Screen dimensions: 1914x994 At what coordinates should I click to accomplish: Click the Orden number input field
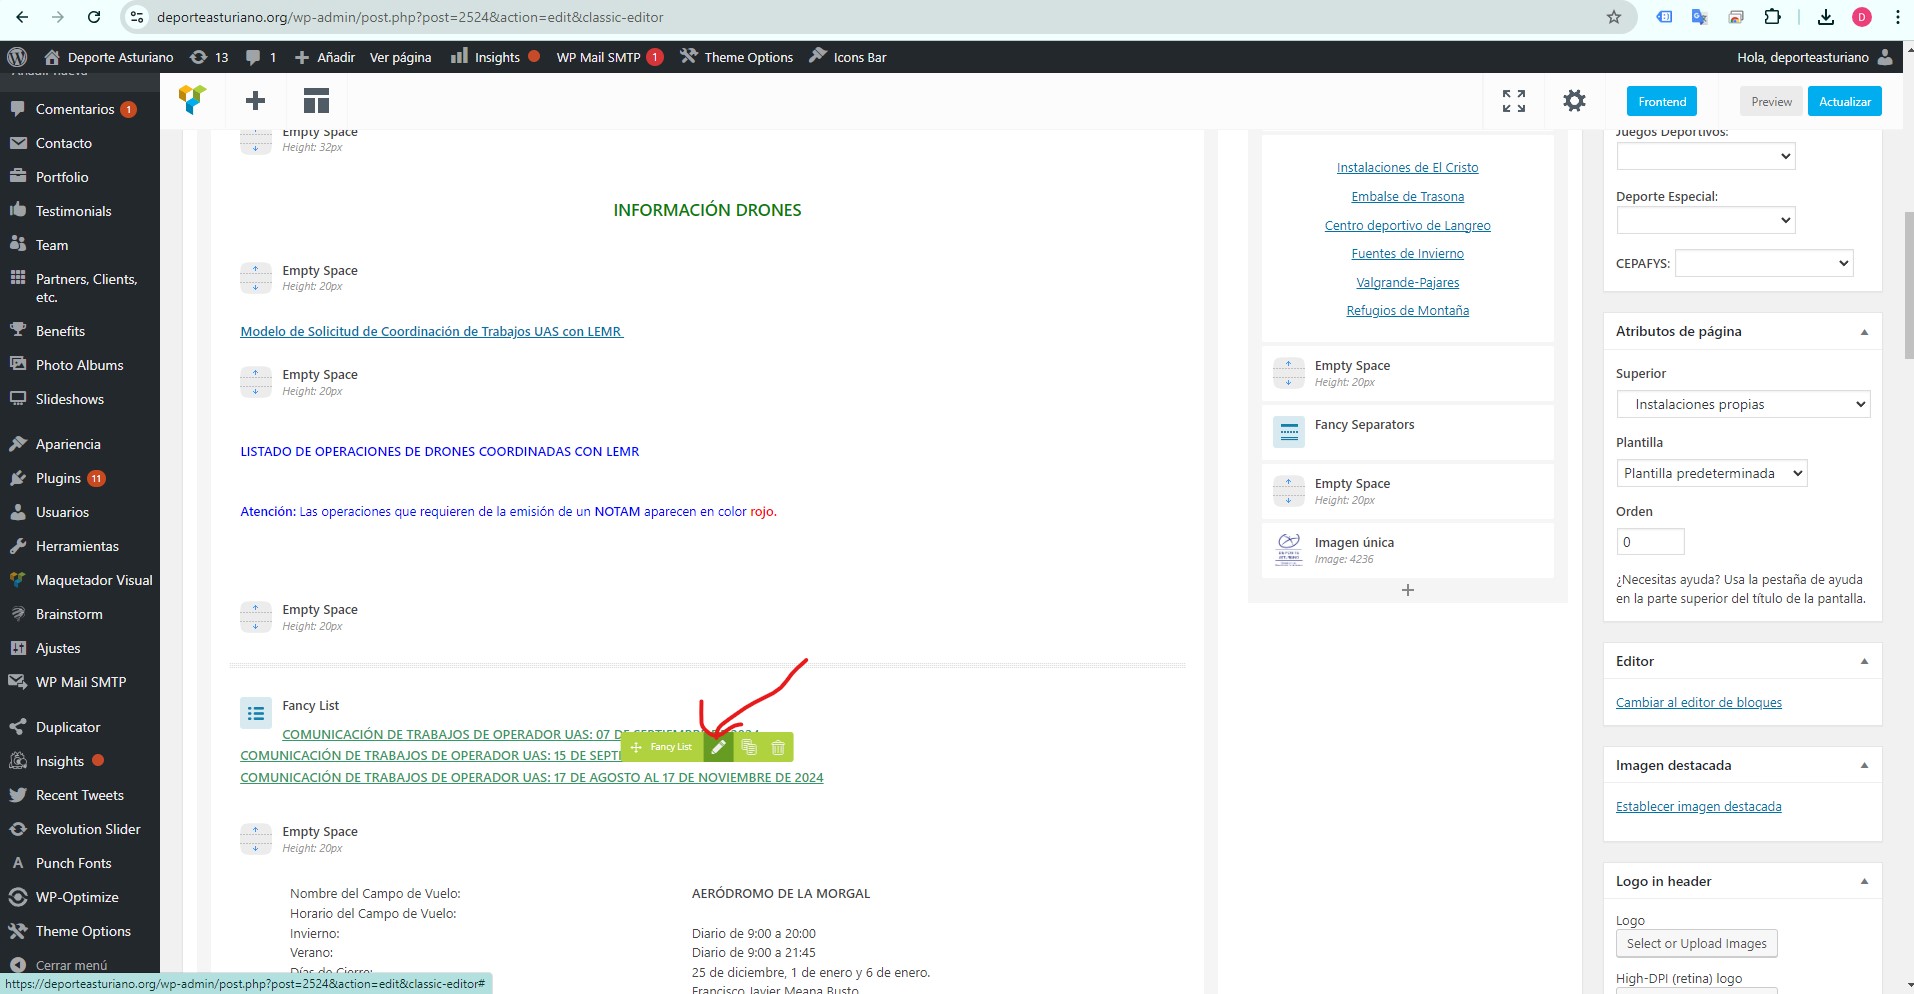pyautogui.click(x=1650, y=542)
